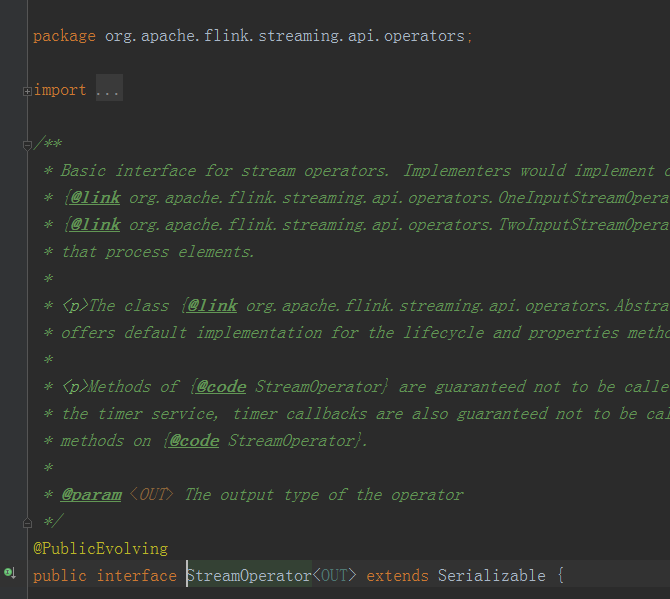Place cursor on StreamOperator interface name
The height and width of the screenshot is (599, 670).
[x=249, y=575]
